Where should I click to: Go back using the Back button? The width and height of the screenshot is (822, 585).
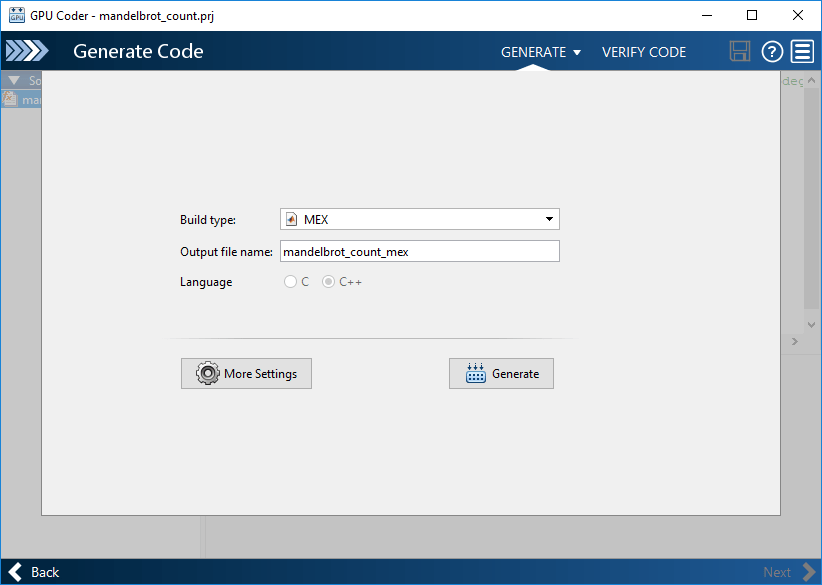(x=33, y=571)
